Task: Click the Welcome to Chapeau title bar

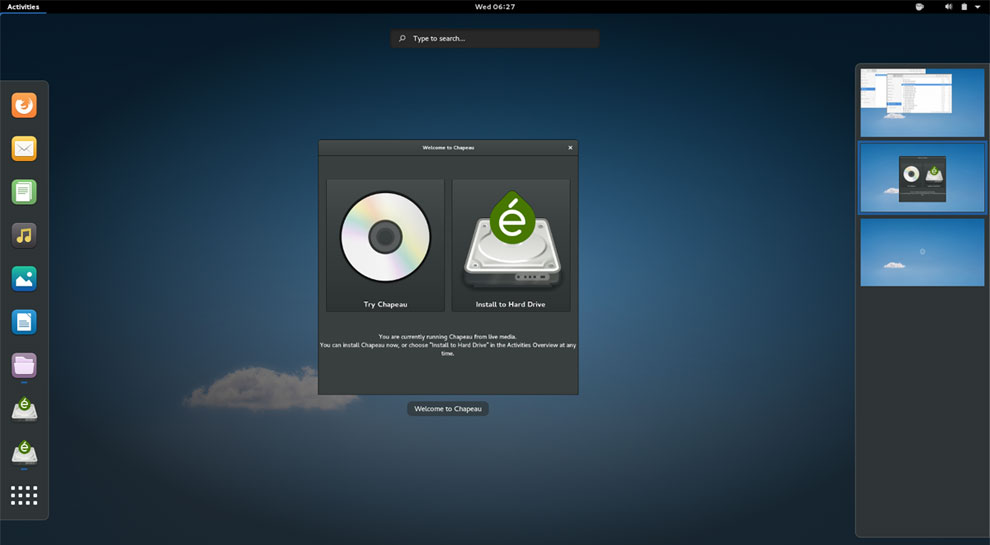Action: [448, 148]
